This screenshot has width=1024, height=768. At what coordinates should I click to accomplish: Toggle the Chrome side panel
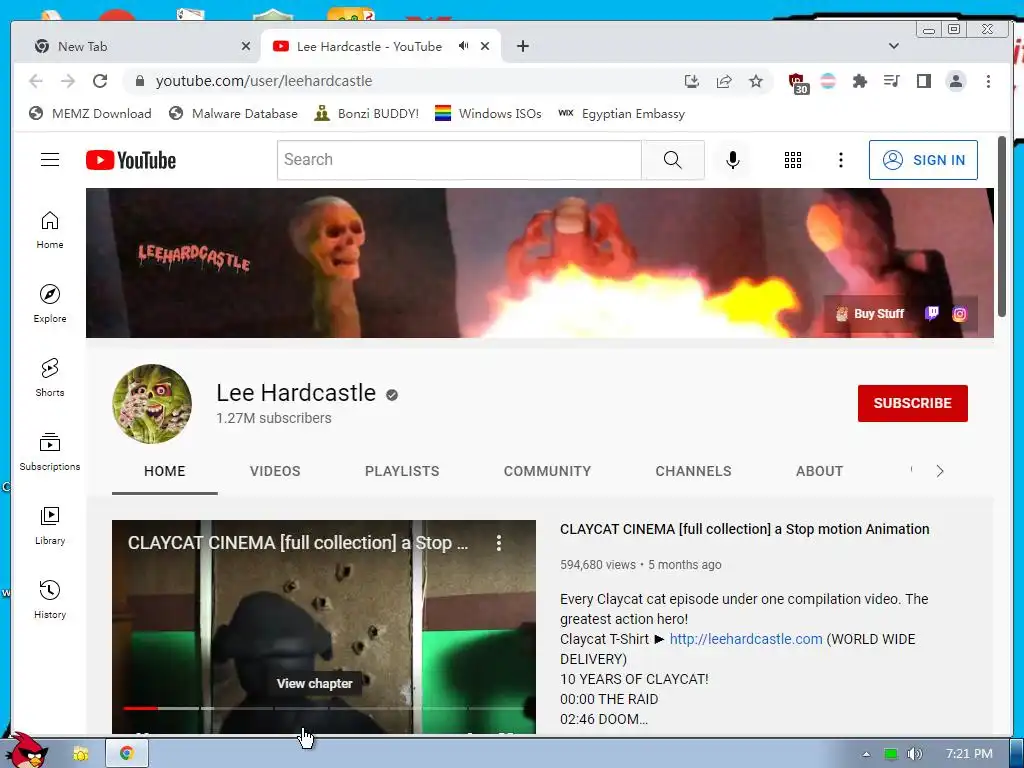click(x=923, y=81)
